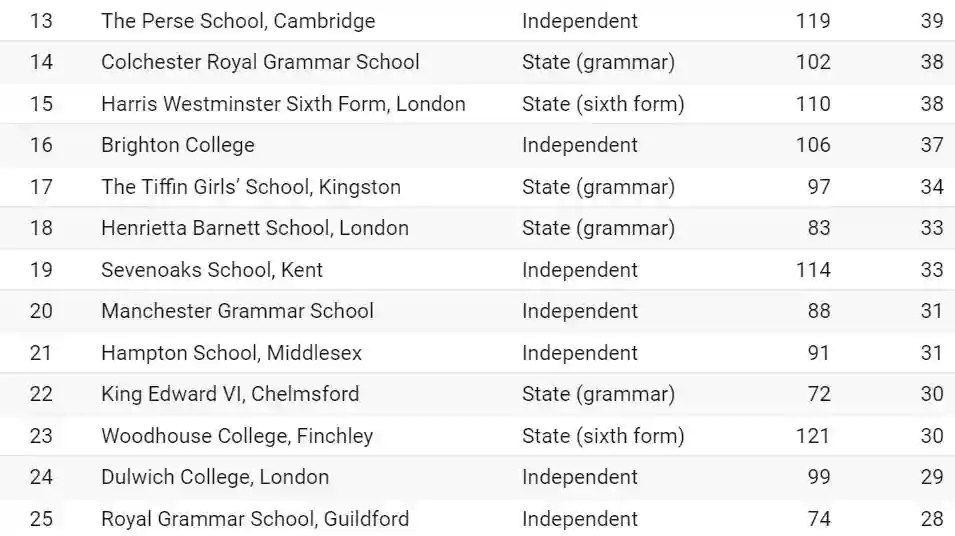Select Colchester Royal Grammar School row name
The height and width of the screenshot is (536, 955).
[260, 62]
